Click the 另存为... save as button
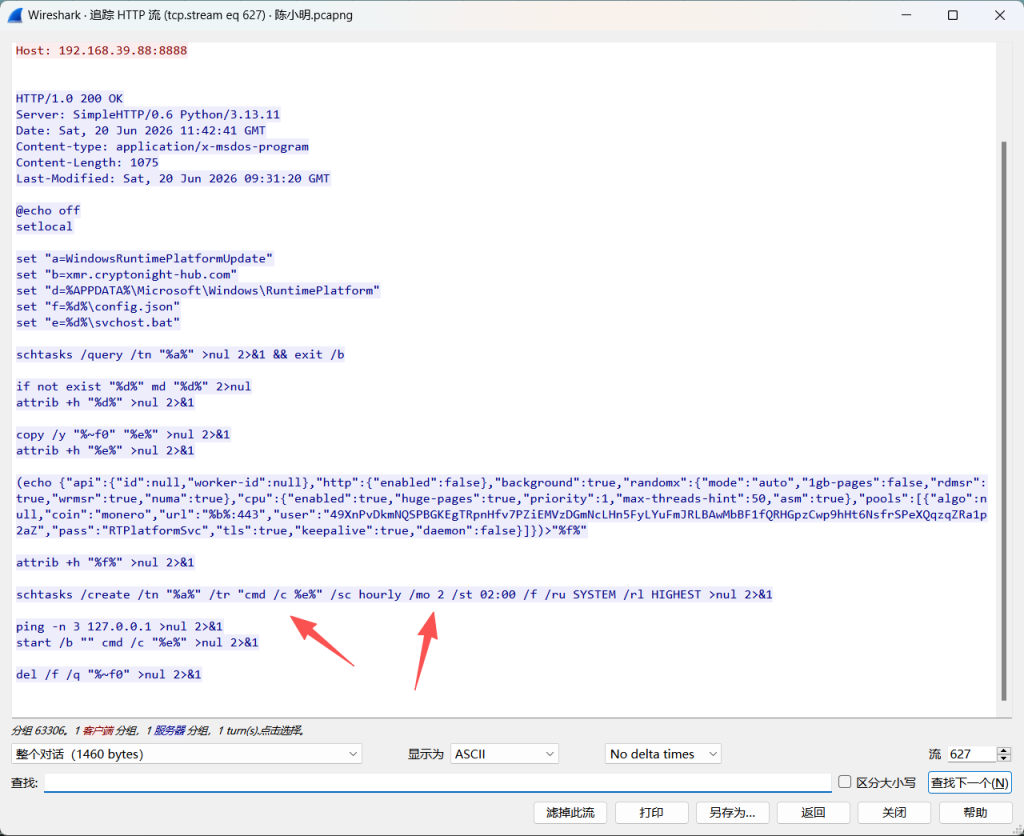This screenshot has width=1024, height=836. point(732,812)
